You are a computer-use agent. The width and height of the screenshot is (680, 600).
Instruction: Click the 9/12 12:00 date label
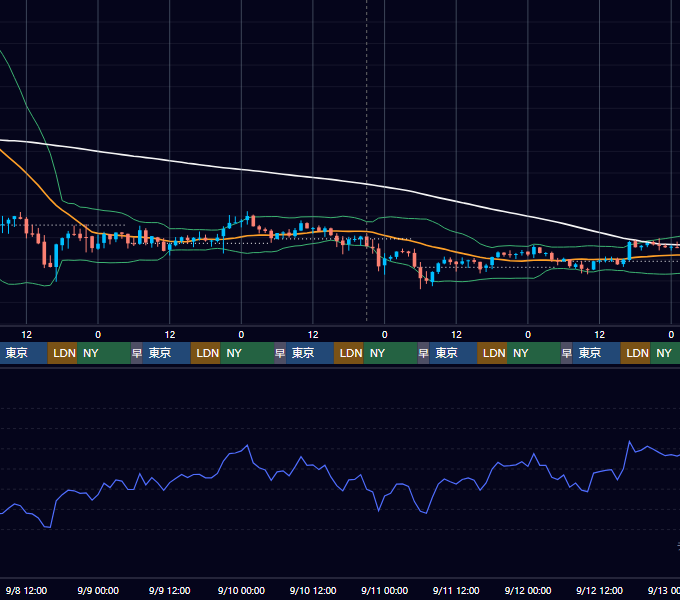599,590
